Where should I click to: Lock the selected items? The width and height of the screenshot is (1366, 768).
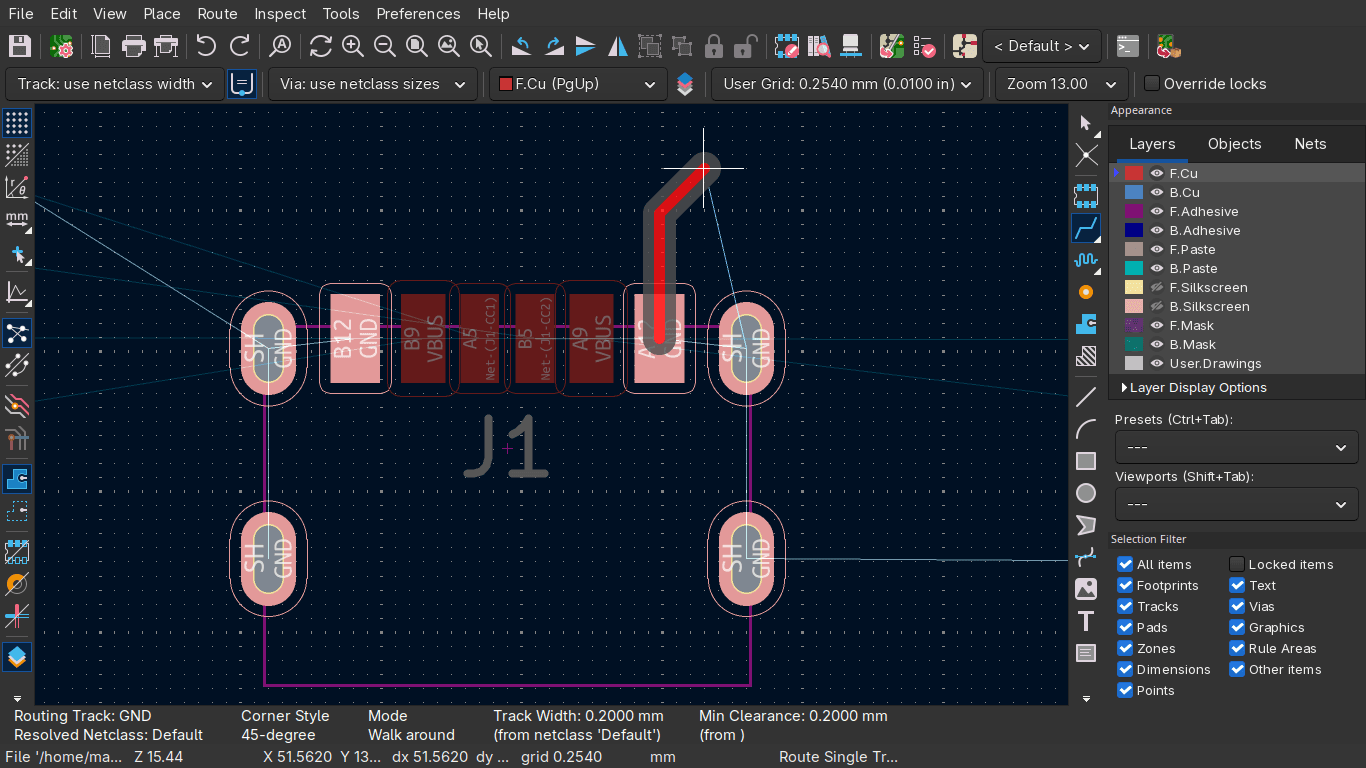pos(714,46)
